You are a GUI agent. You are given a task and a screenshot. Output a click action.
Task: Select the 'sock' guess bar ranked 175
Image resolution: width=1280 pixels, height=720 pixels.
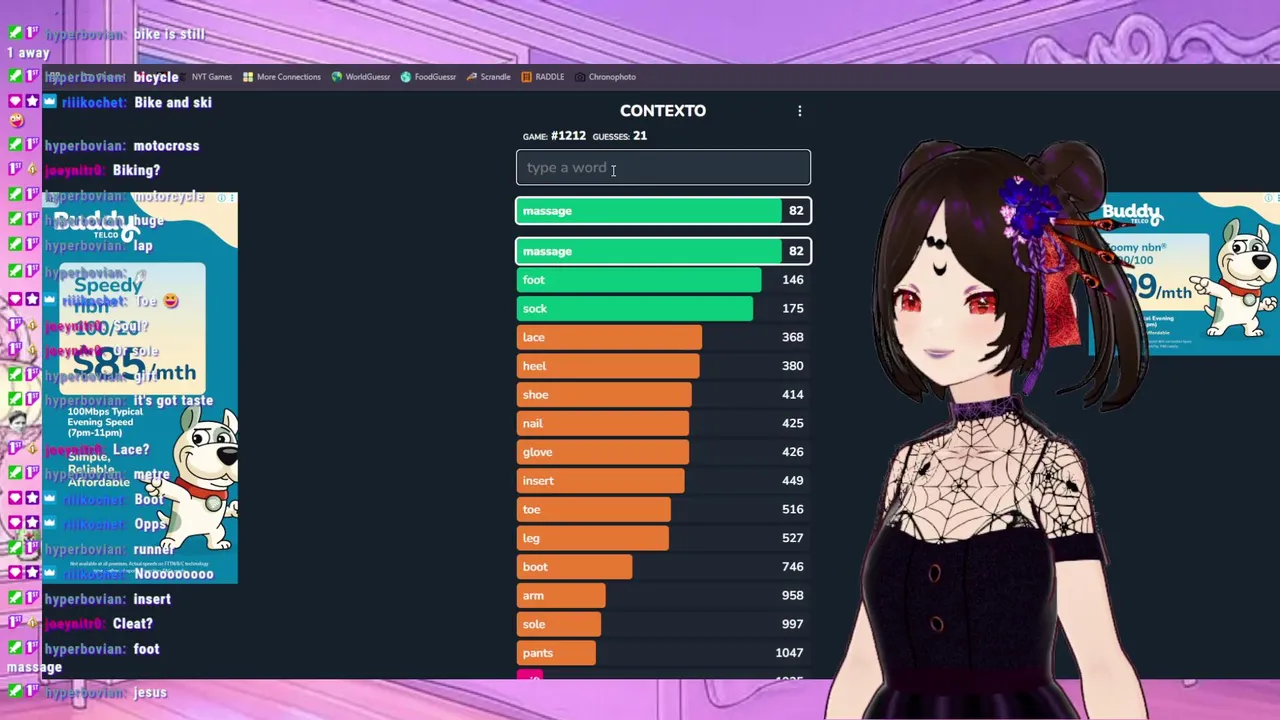(663, 308)
